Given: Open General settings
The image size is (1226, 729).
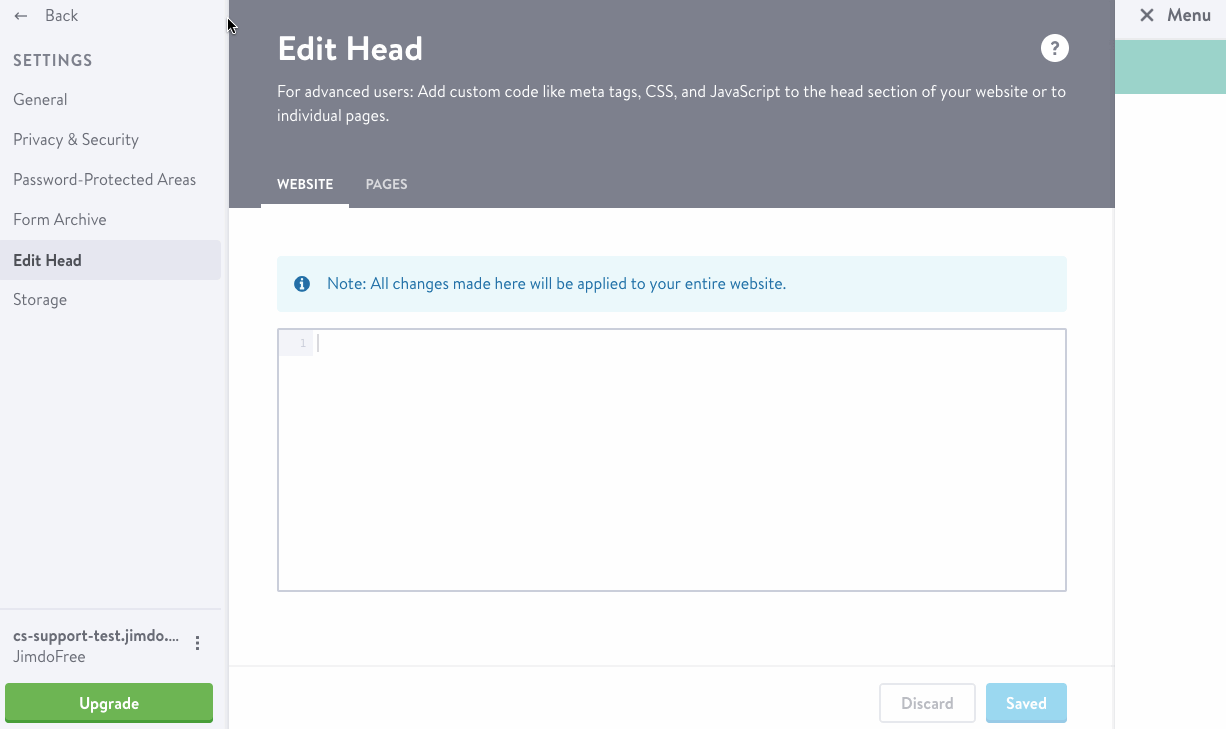Looking at the screenshot, I should click(x=40, y=100).
